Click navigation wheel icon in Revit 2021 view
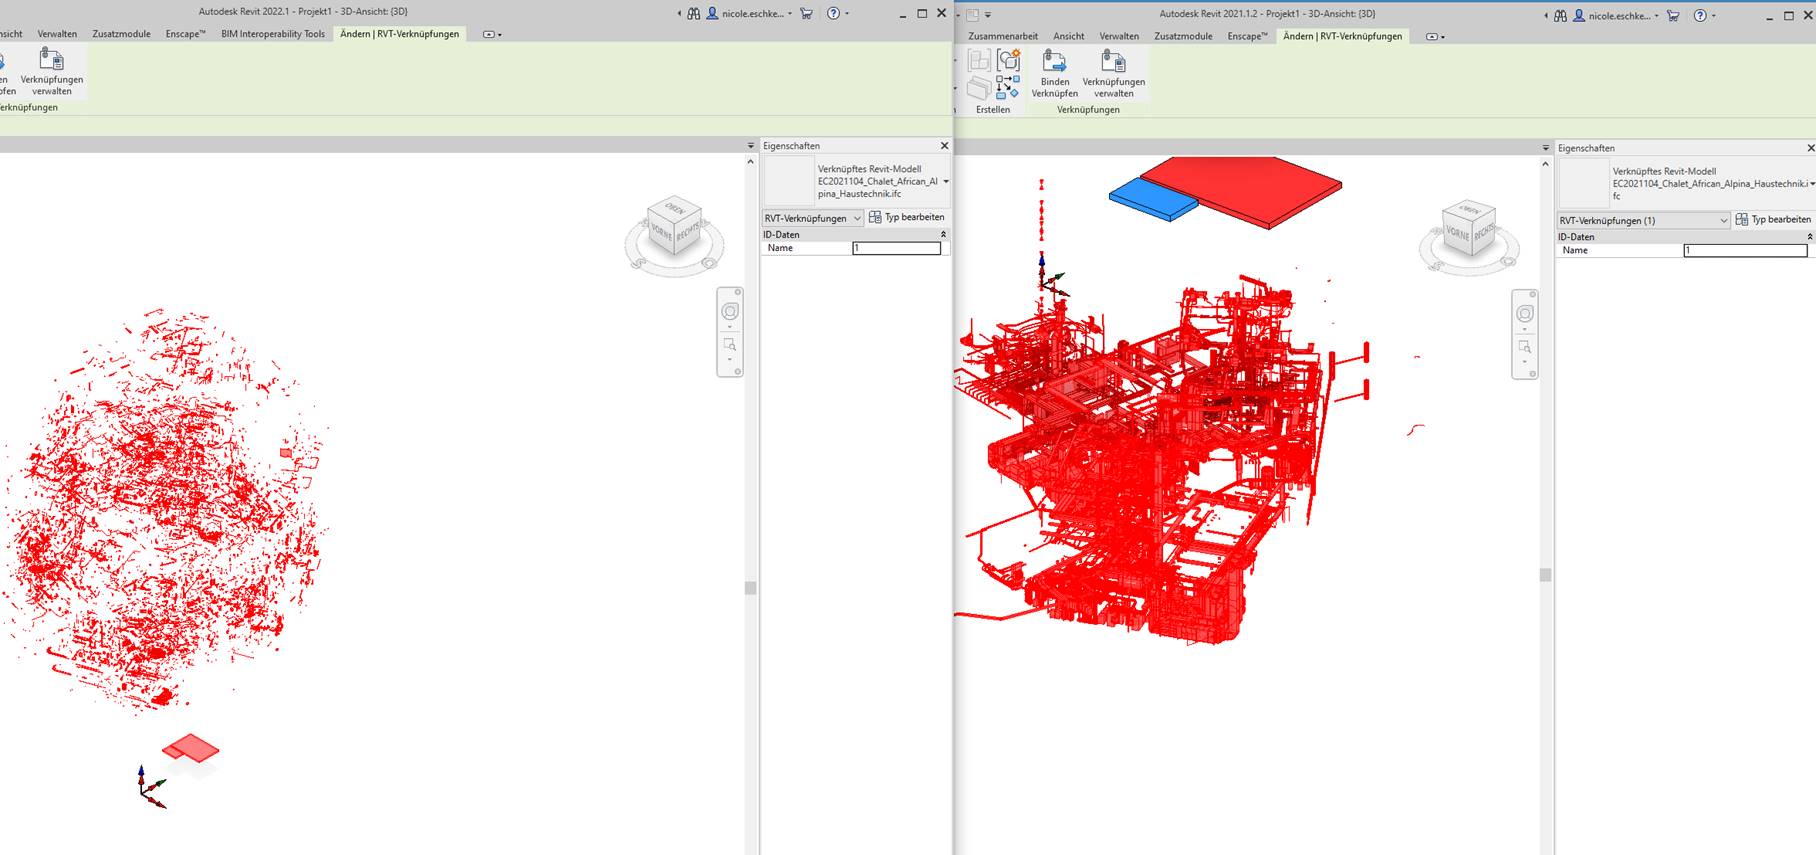 (1524, 314)
